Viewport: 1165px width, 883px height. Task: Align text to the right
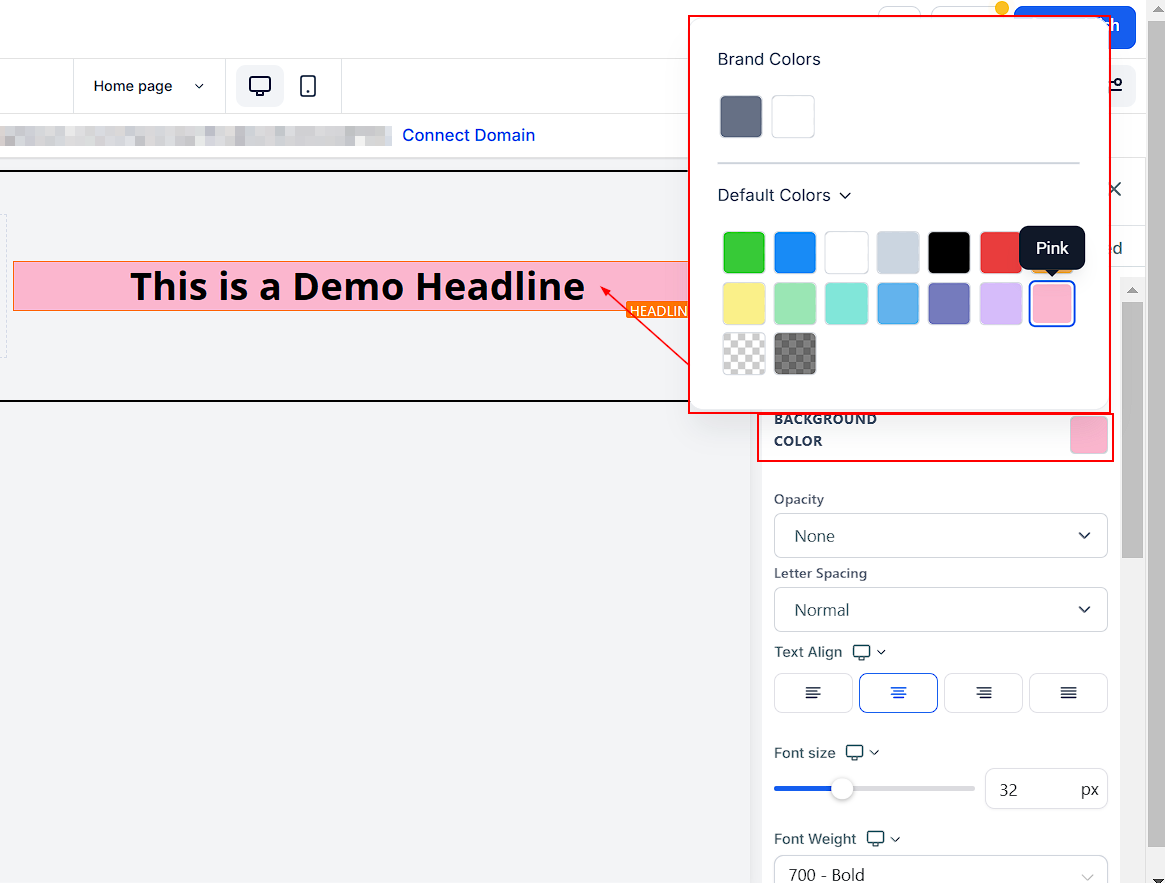(x=983, y=693)
